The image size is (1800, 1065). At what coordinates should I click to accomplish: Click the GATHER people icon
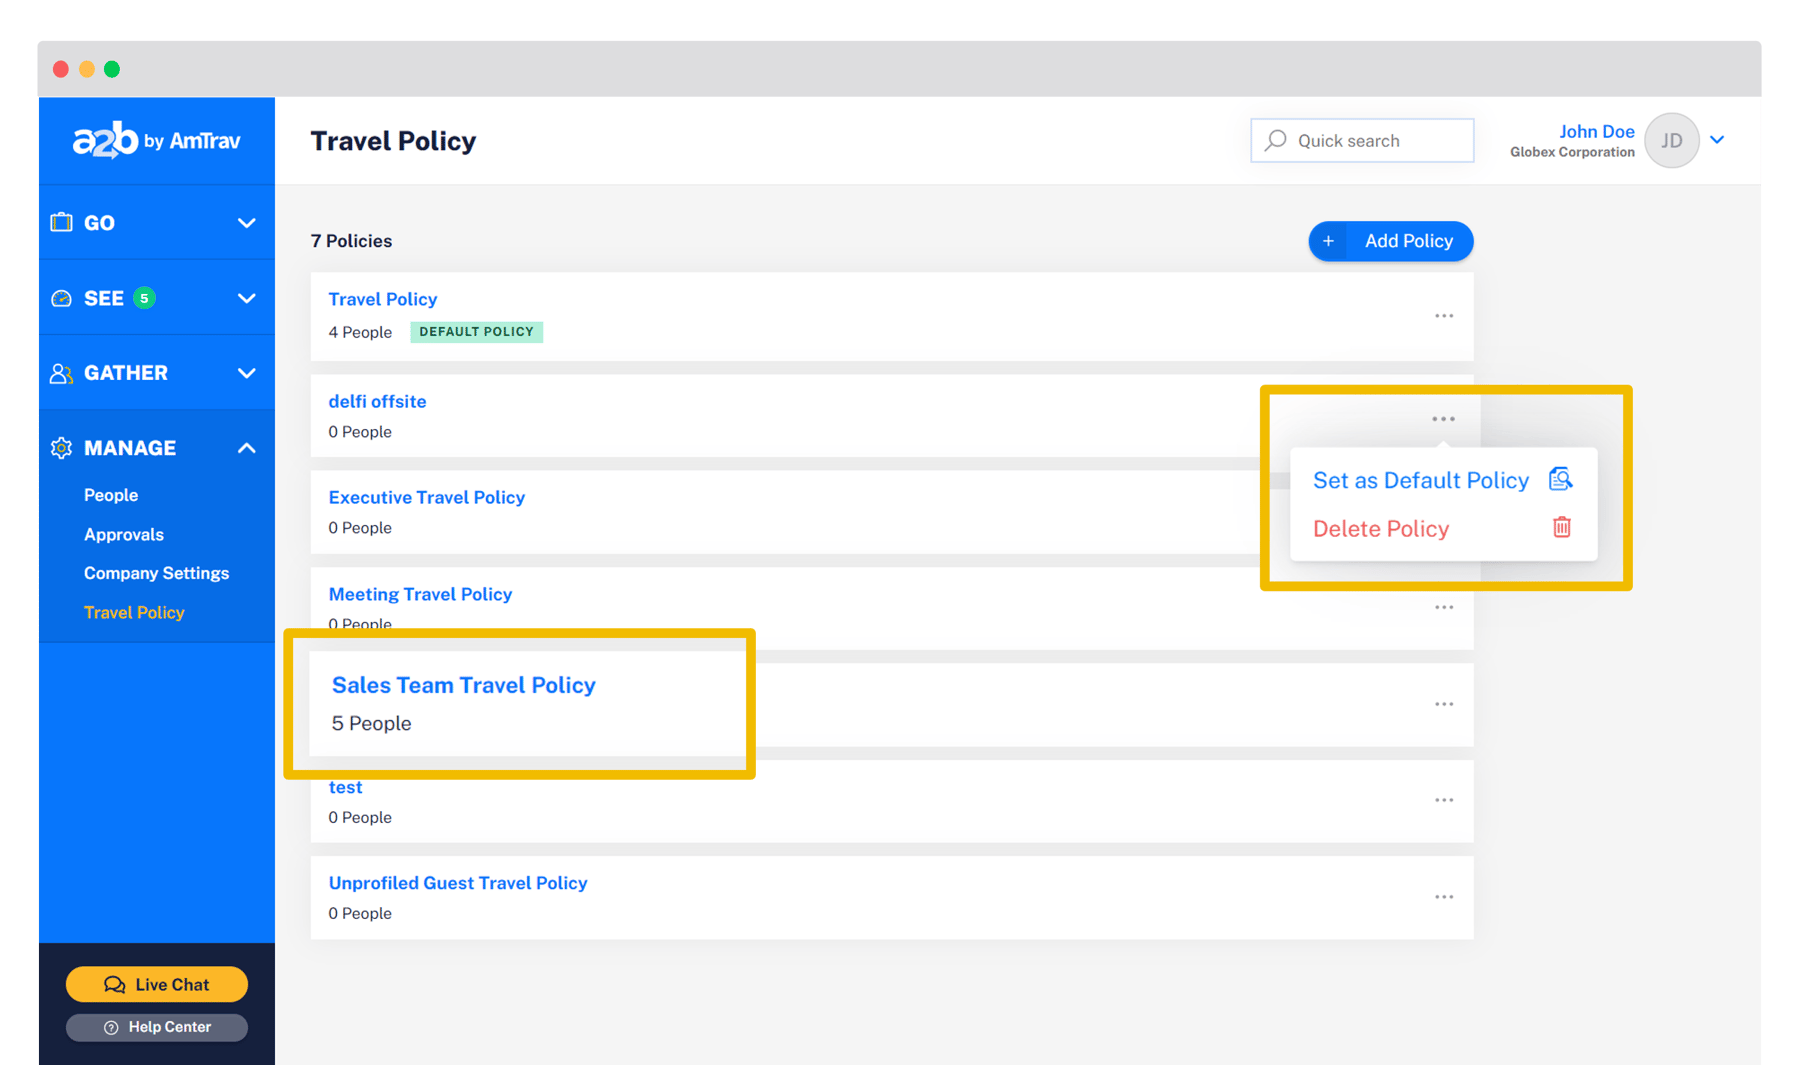point(62,372)
